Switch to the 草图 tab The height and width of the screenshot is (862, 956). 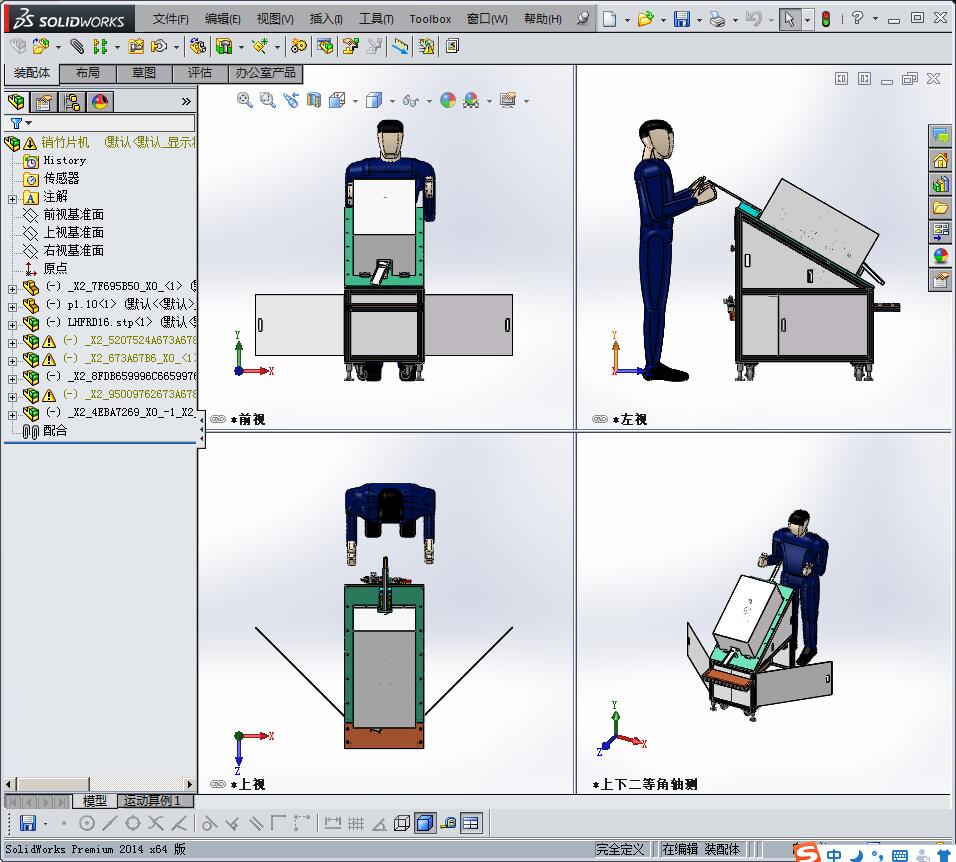(144, 73)
